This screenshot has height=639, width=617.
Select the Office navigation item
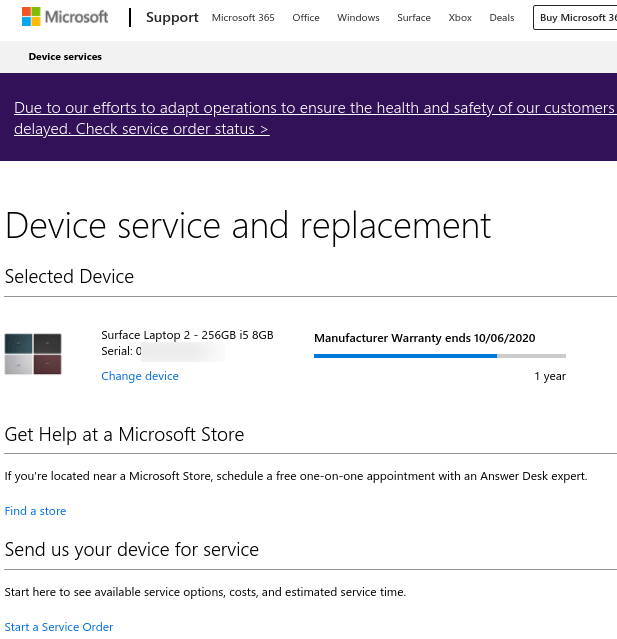coord(306,18)
